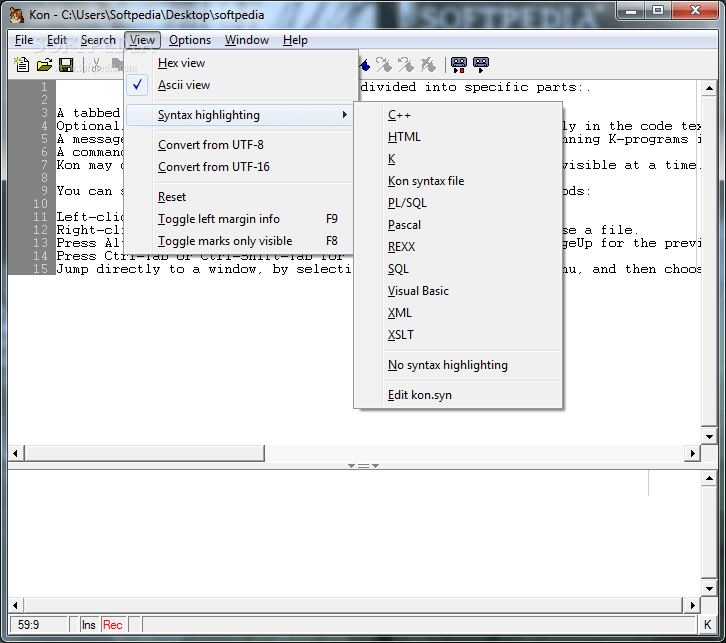Click the first grayed bookmark arrow icon
726x643 pixels.
coord(384,64)
